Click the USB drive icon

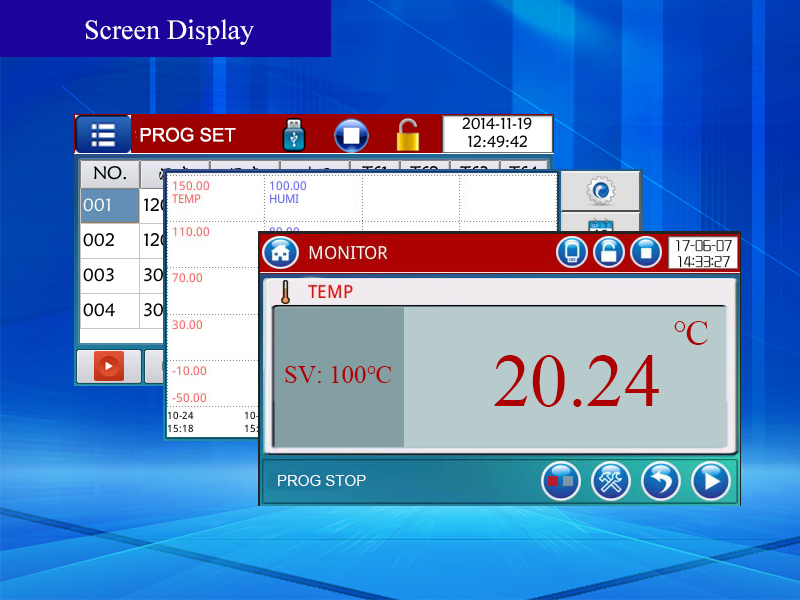coord(292,135)
